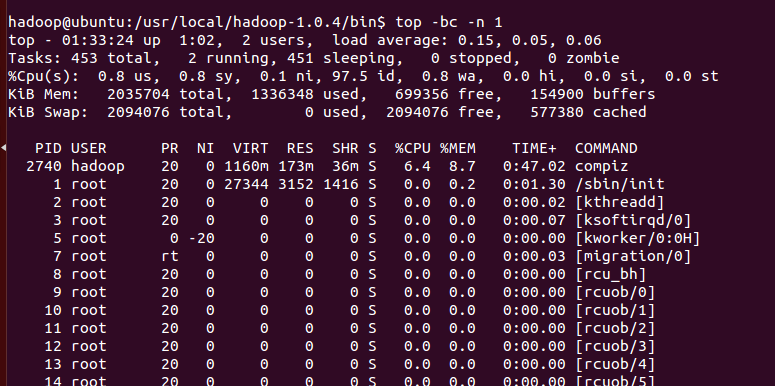Click the SHR column header

pos(345,148)
